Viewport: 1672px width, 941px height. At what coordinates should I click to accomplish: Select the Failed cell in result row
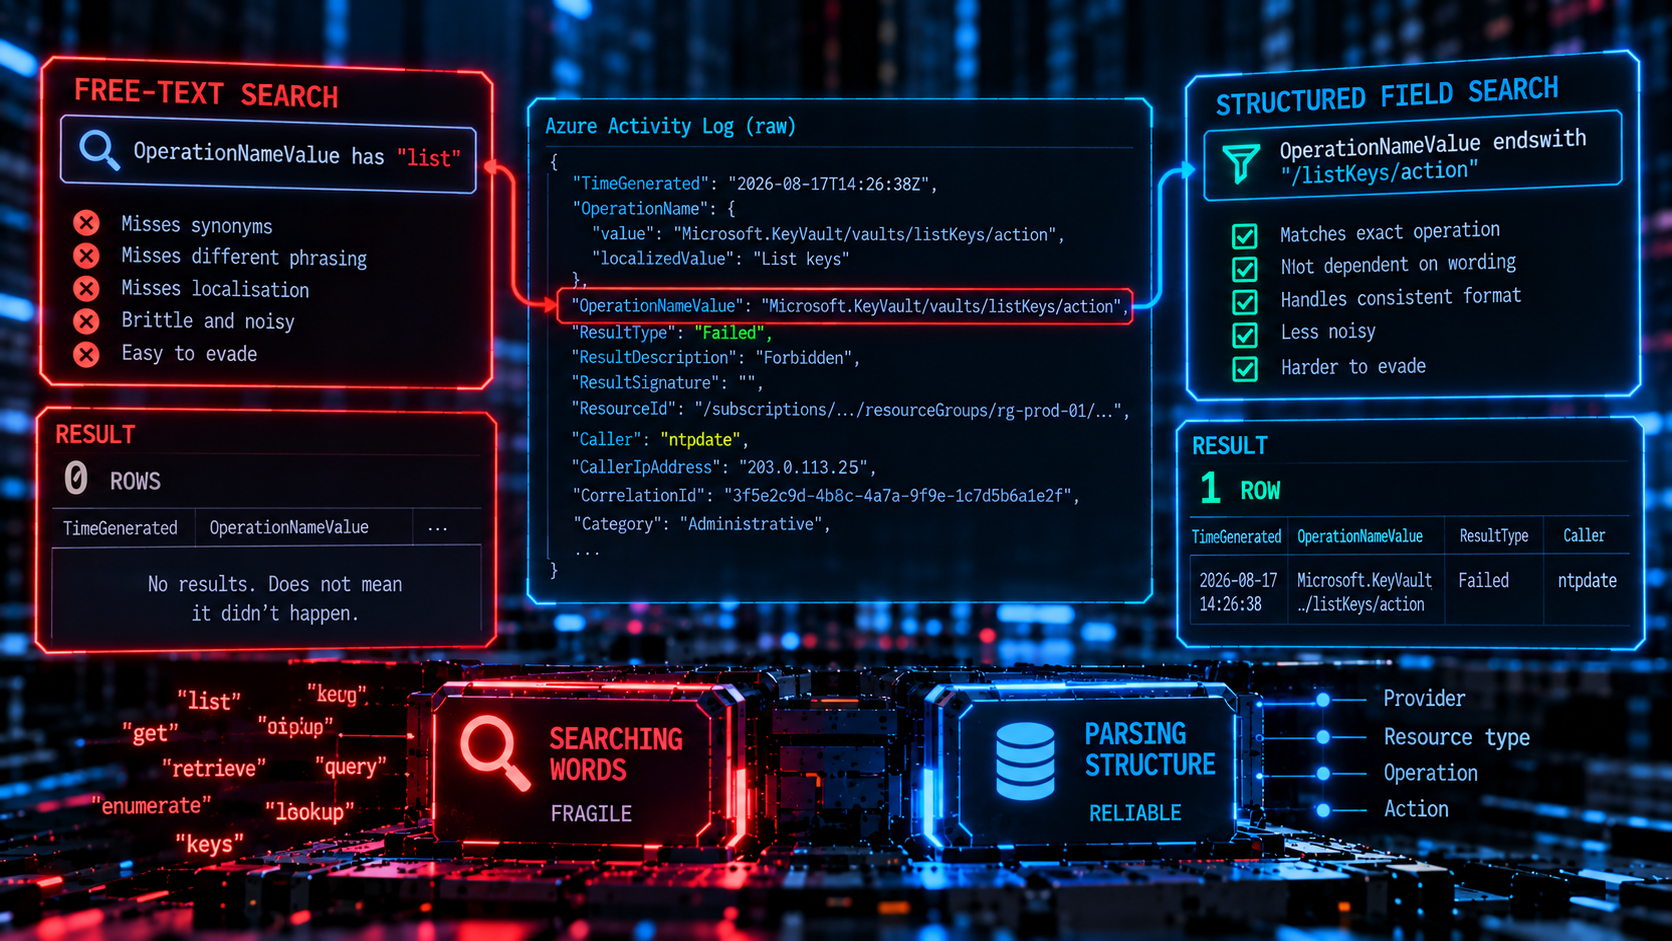(1483, 580)
